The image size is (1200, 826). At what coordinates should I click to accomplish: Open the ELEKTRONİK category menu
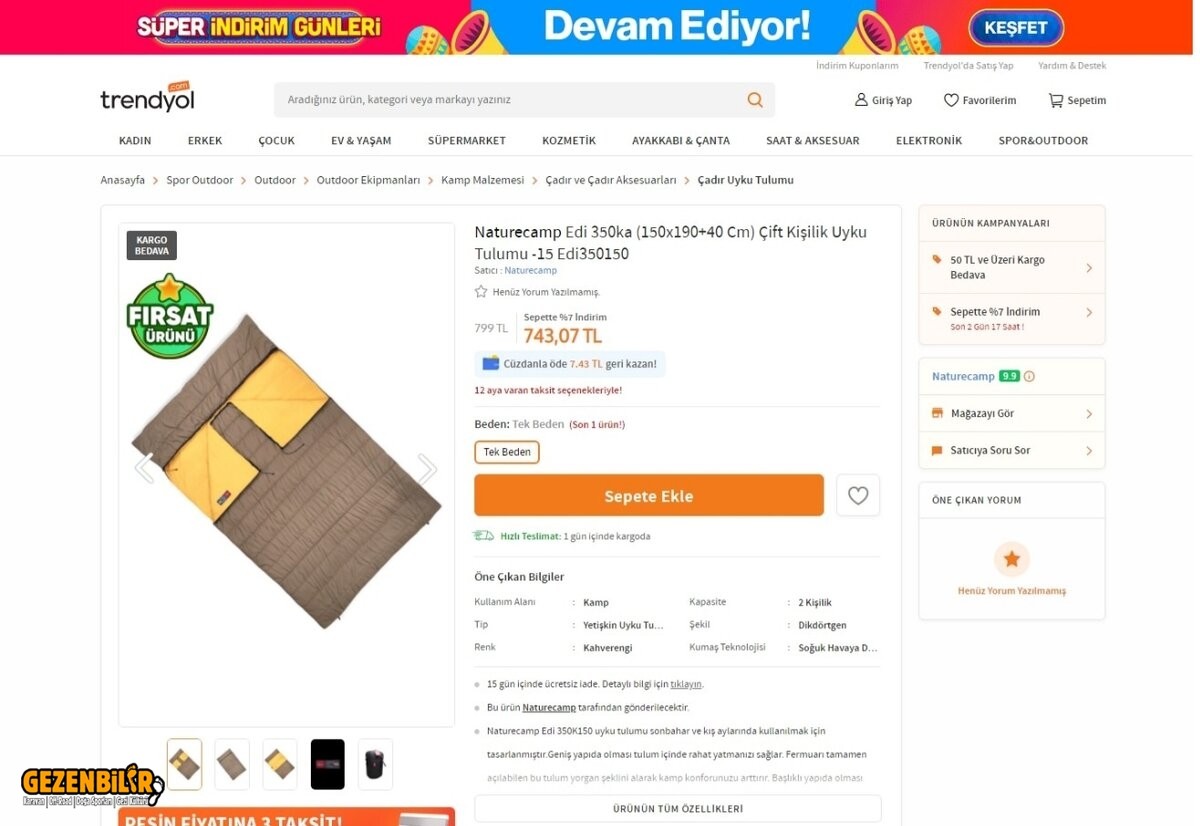click(928, 141)
